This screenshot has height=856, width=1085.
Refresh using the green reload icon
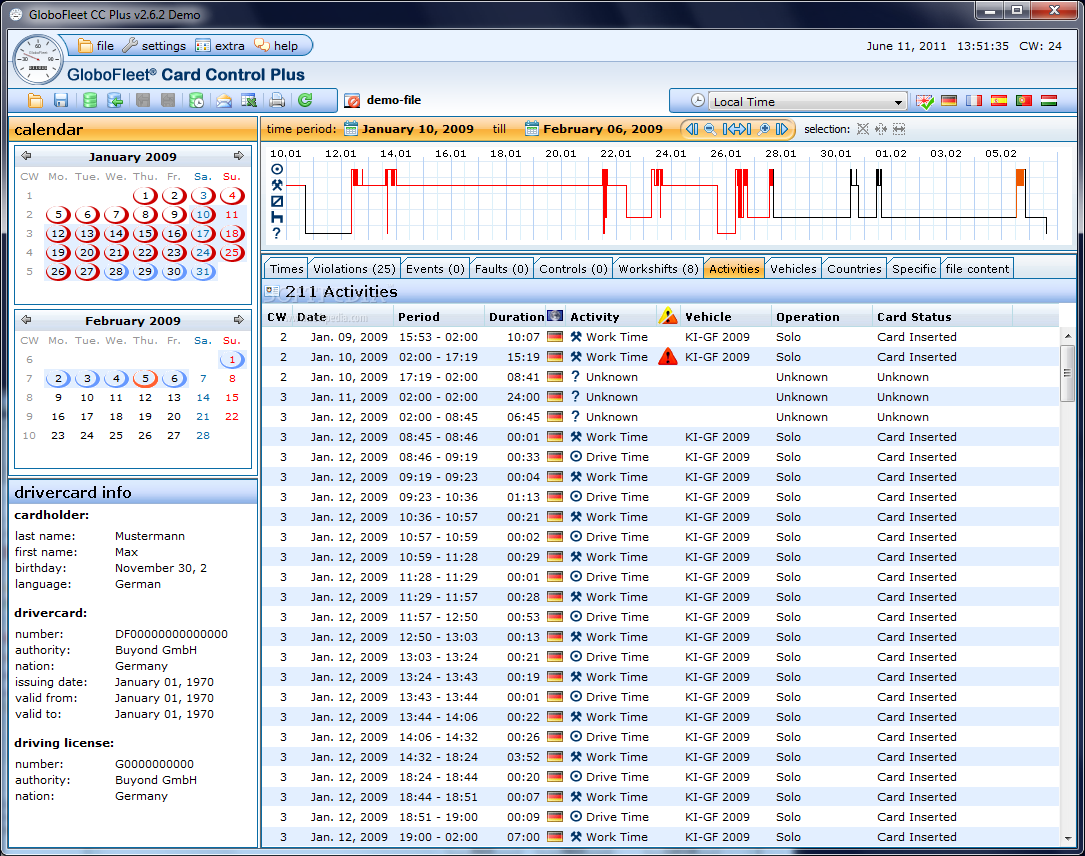[305, 101]
